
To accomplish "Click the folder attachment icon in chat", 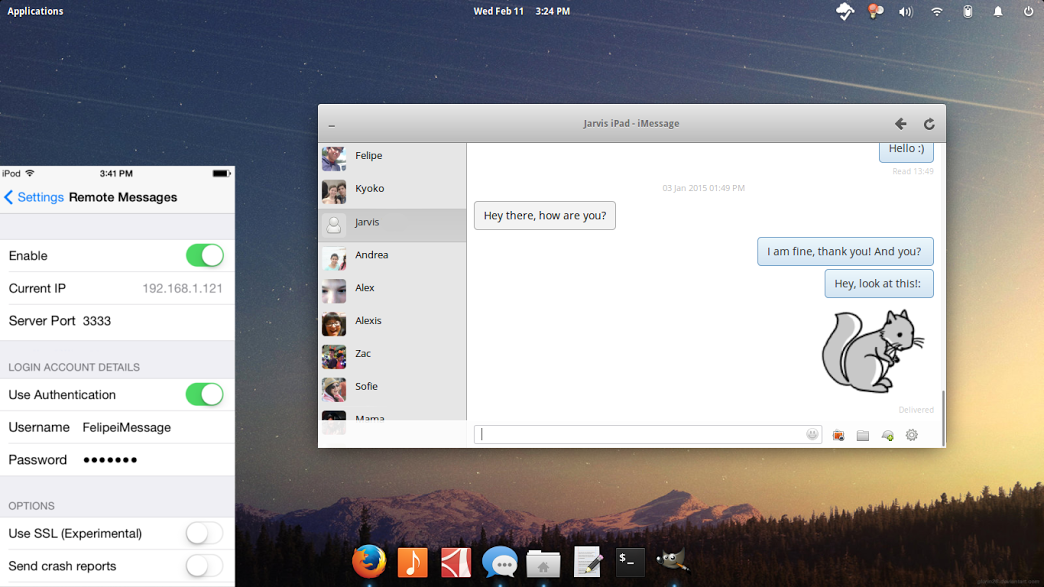I will (x=862, y=436).
